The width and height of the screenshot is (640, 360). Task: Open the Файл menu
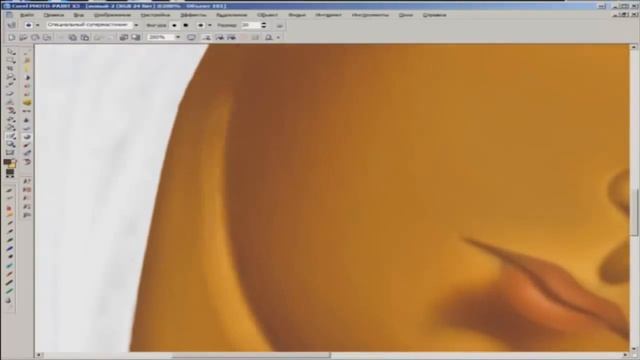(27, 15)
